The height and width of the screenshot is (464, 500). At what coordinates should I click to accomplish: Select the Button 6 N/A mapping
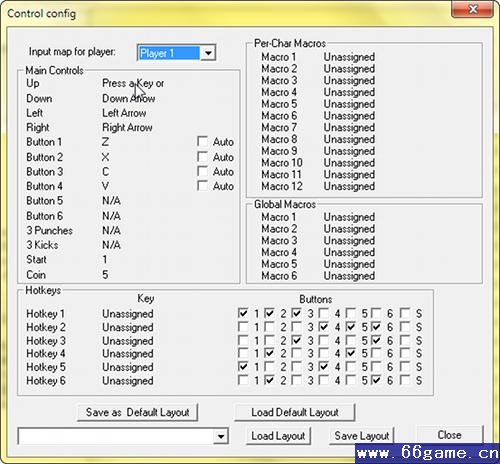point(111,216)
